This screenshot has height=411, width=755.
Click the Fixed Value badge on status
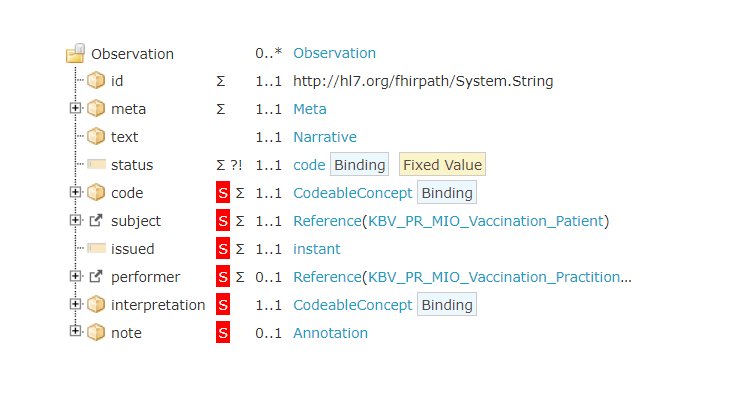442,165
